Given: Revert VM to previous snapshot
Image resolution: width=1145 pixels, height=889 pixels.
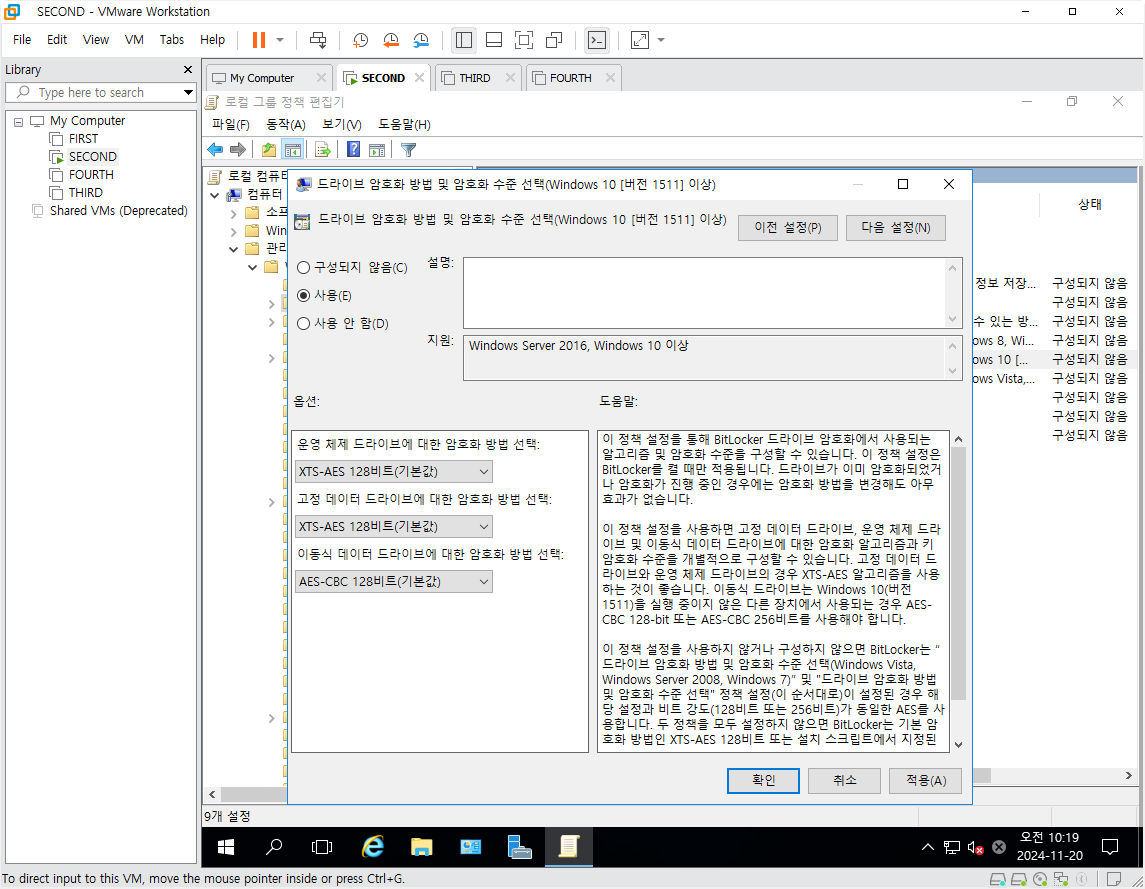Looking at the screenshot, I should (x=391, y=40).
